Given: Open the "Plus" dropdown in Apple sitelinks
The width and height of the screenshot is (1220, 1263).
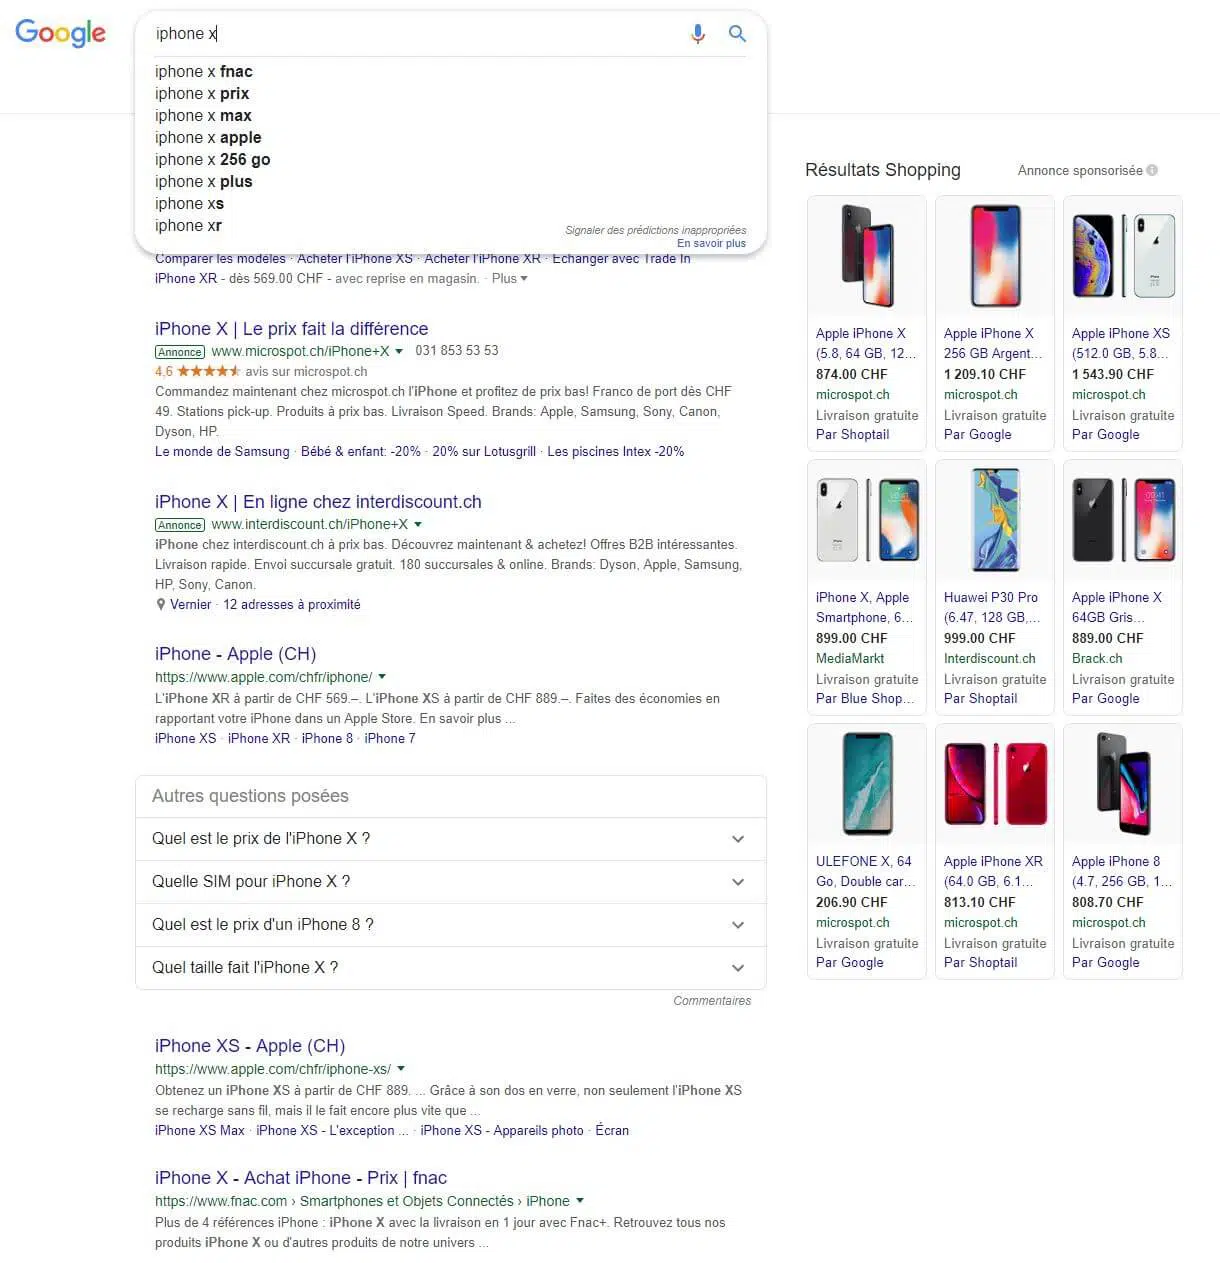Looking at the screenshot, I should 509,279.
